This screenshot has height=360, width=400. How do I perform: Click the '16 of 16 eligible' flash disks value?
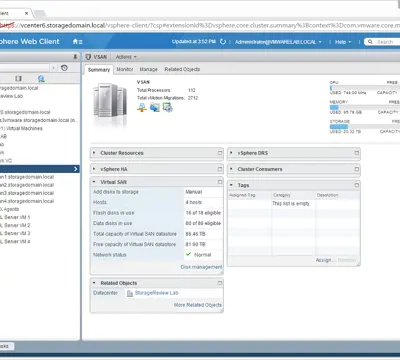[203, 213]
